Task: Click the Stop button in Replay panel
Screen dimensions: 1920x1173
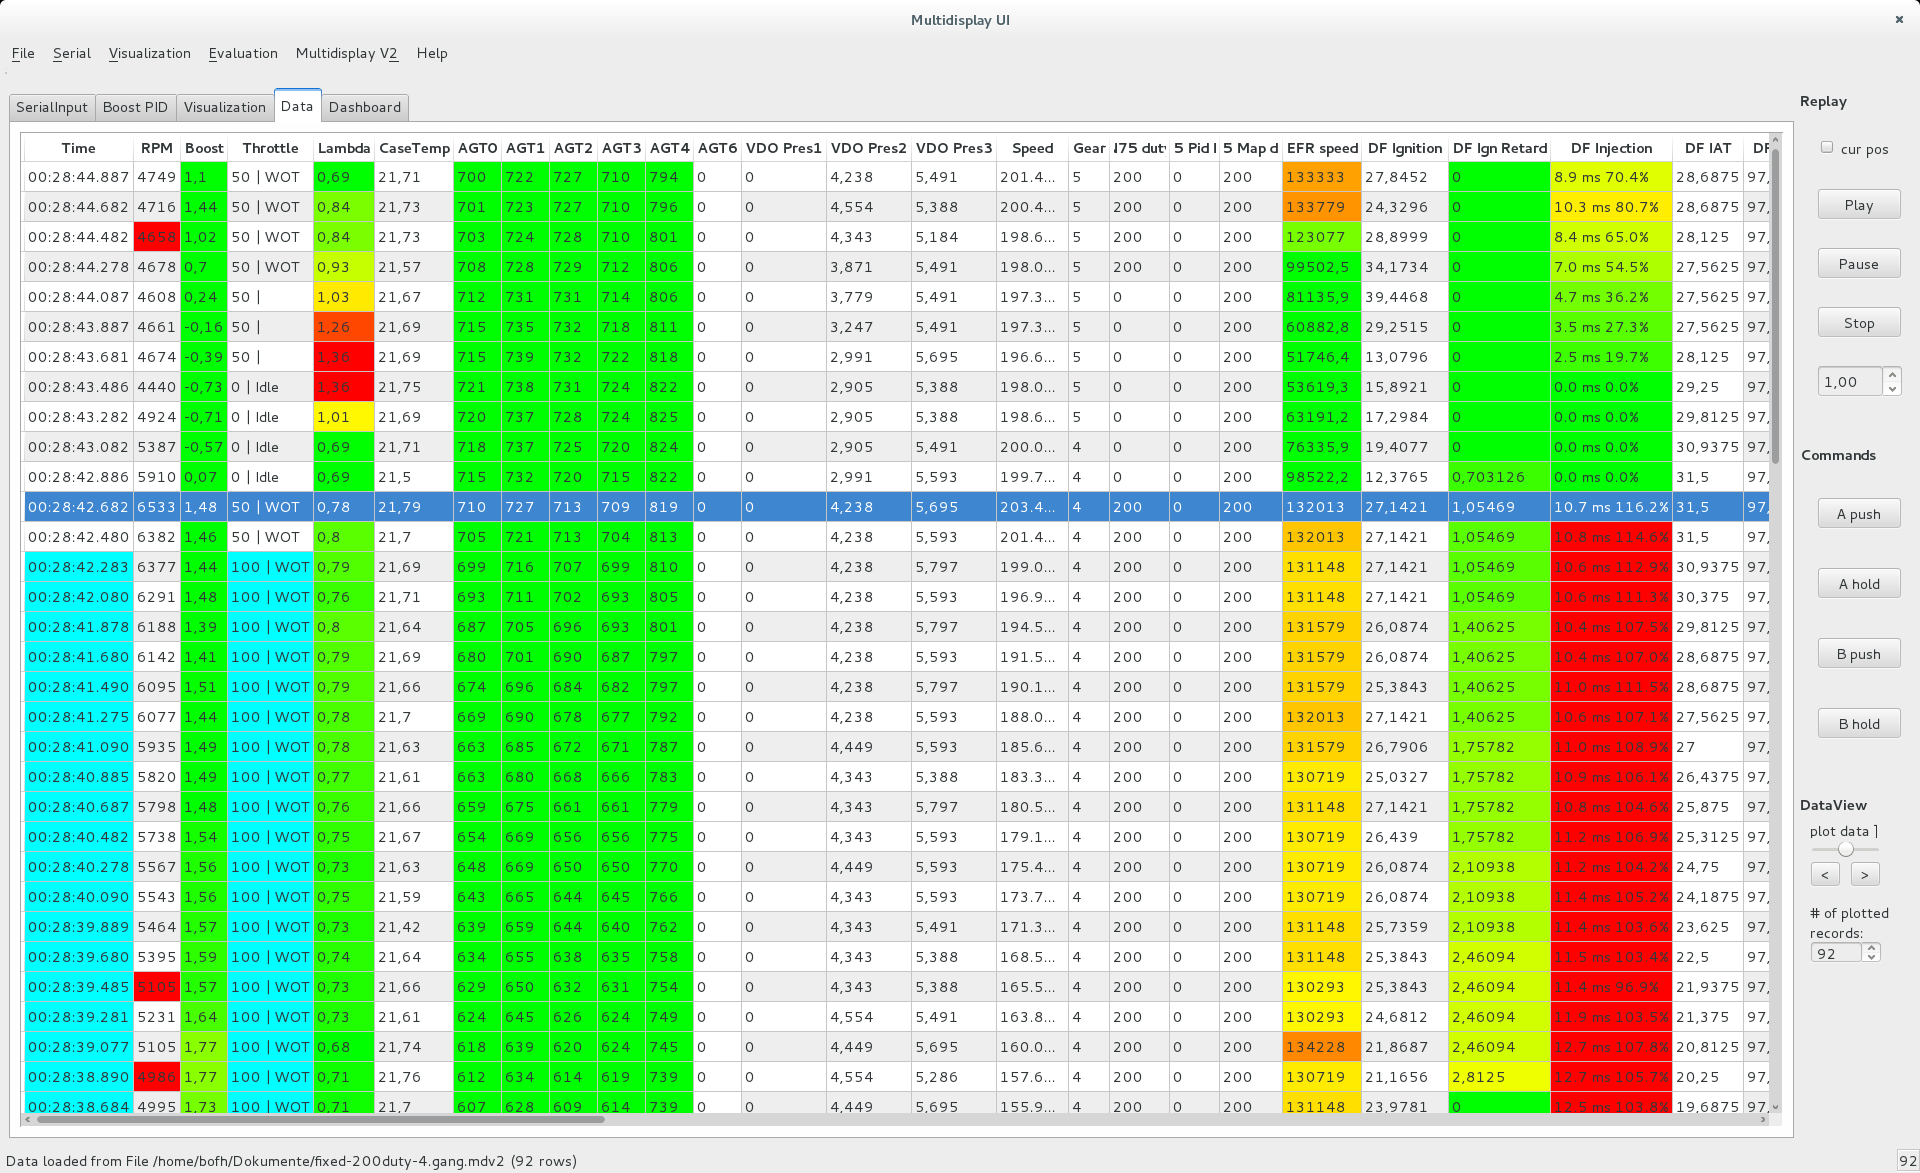Action: [x=1856, y=325]
